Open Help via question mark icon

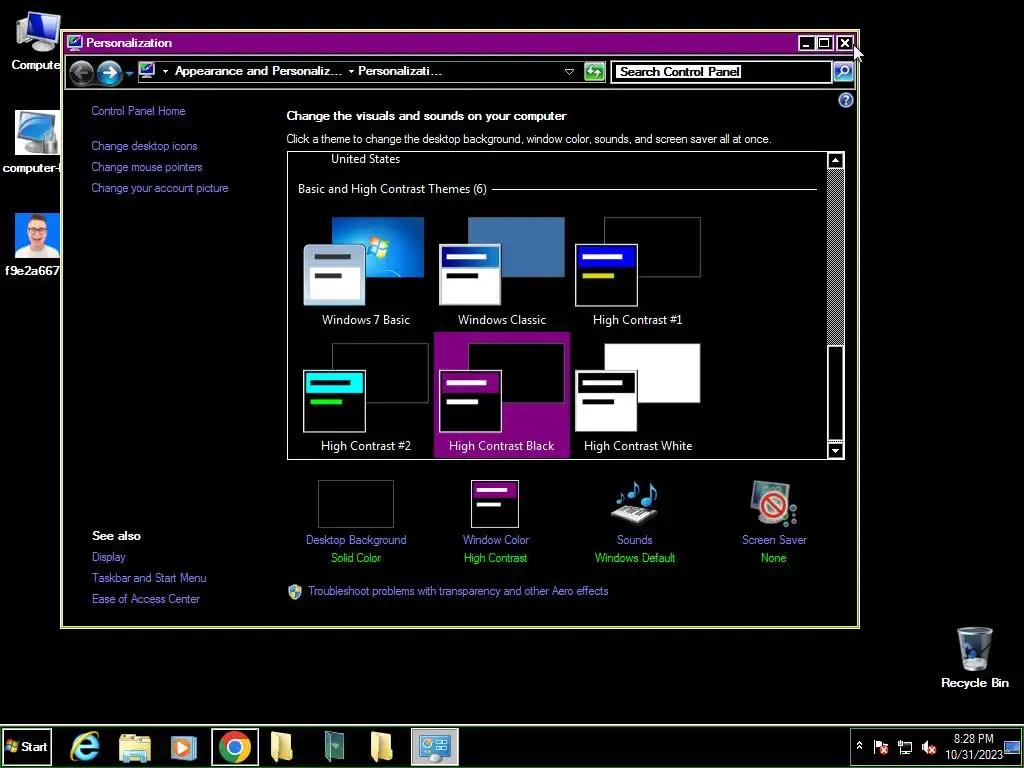846,100
